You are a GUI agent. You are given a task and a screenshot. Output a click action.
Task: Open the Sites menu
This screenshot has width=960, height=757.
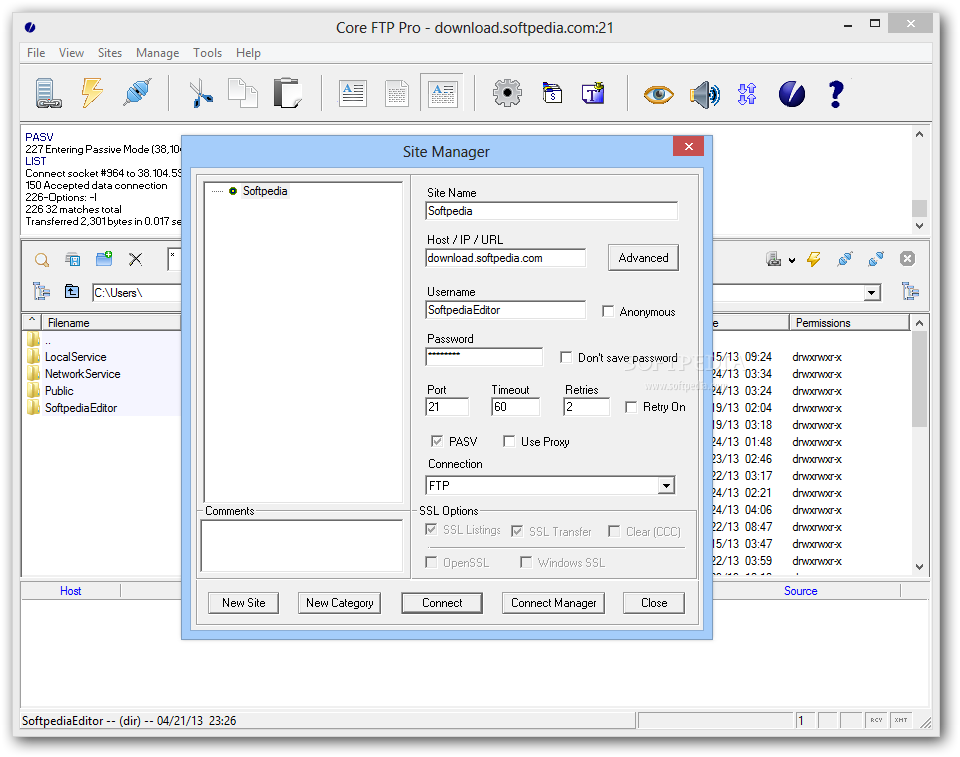click(110, 53)
